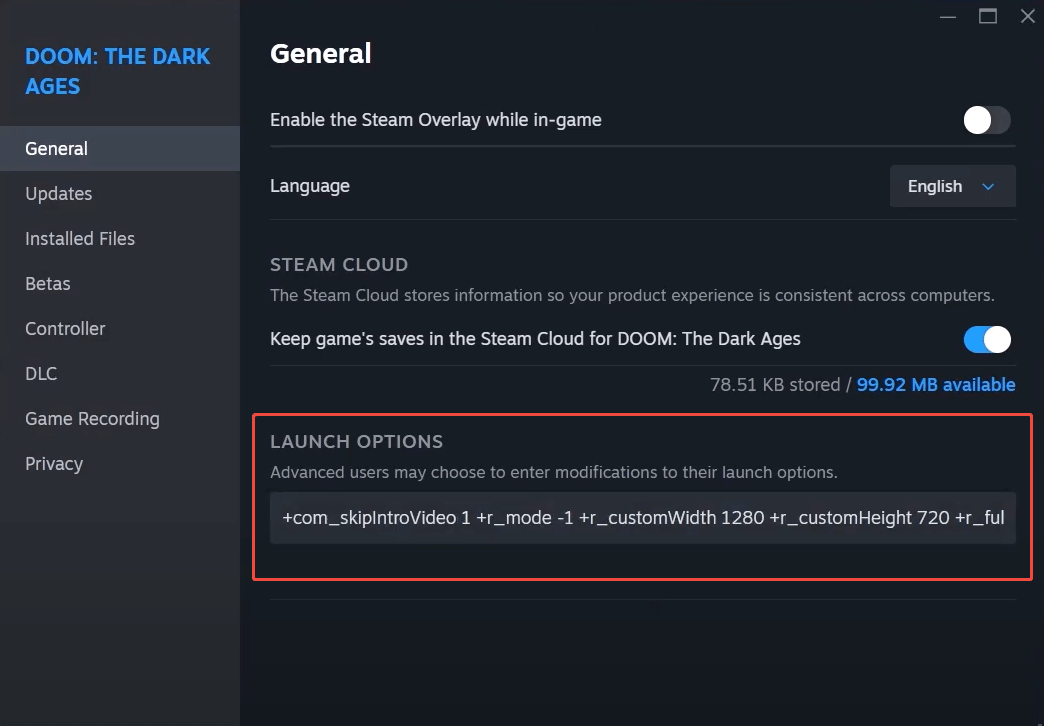Click the 99.92 MB available link
Screen dimensions: 1044x726
pos(935,385)
